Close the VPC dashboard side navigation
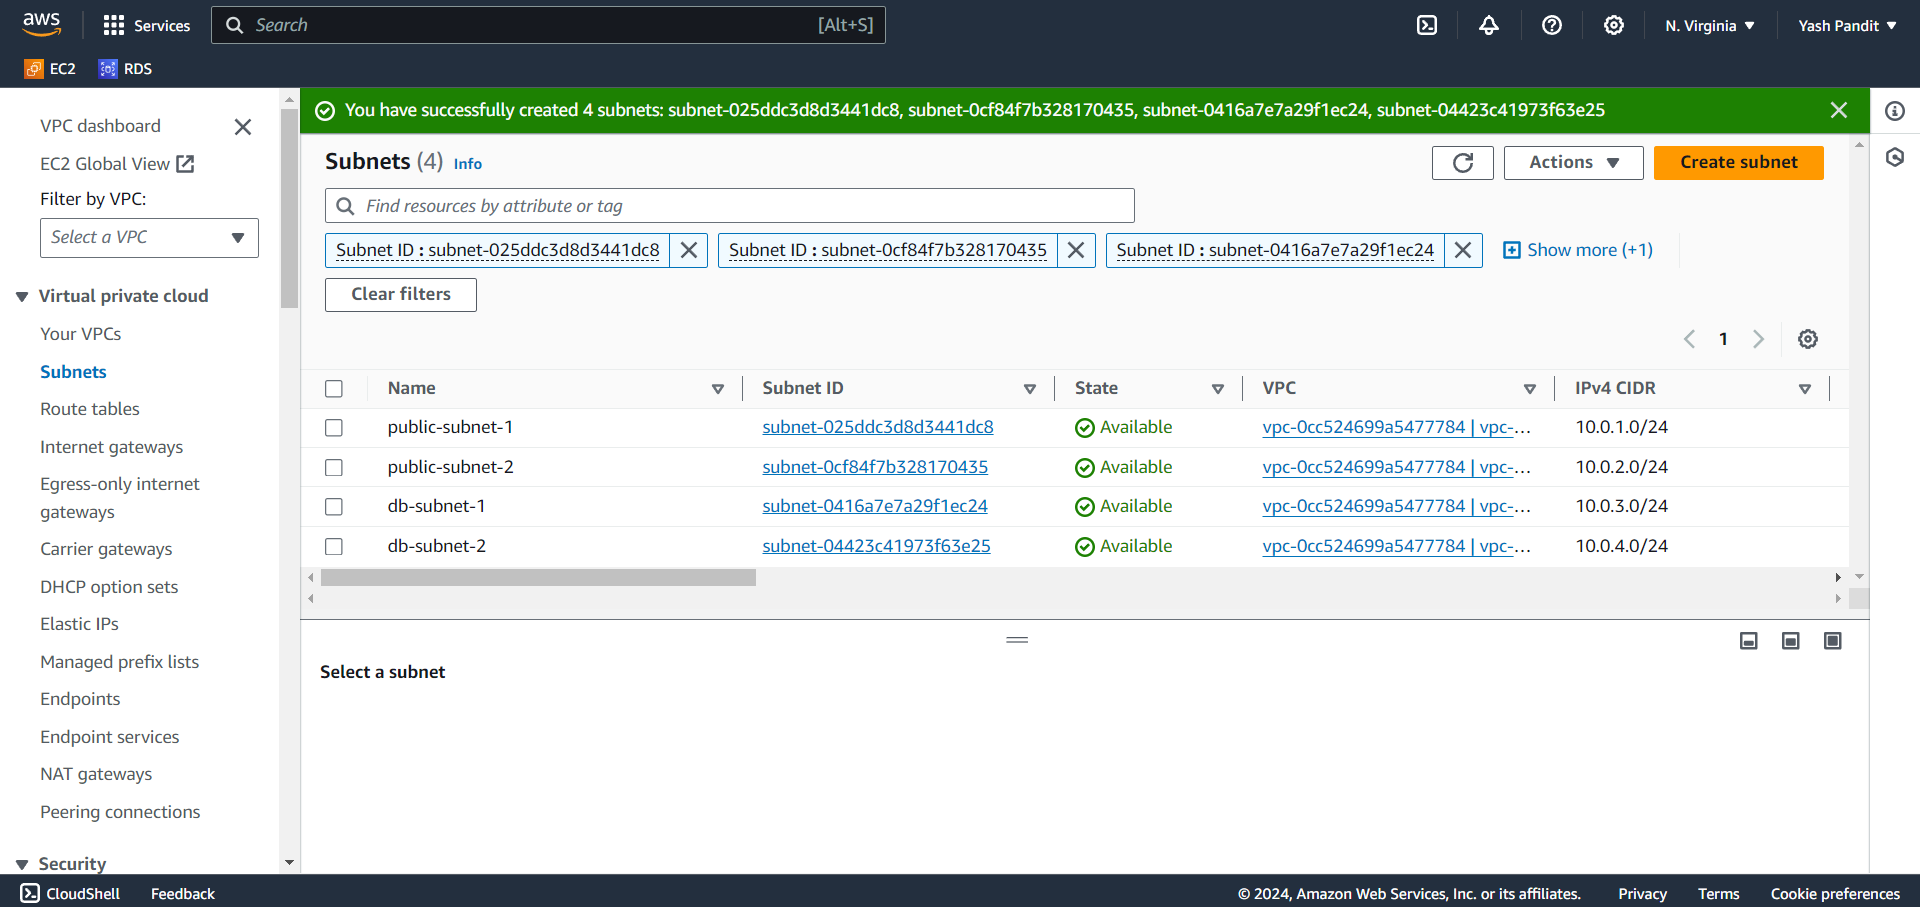Viewport: 1920px width, 907px height. 242,127
